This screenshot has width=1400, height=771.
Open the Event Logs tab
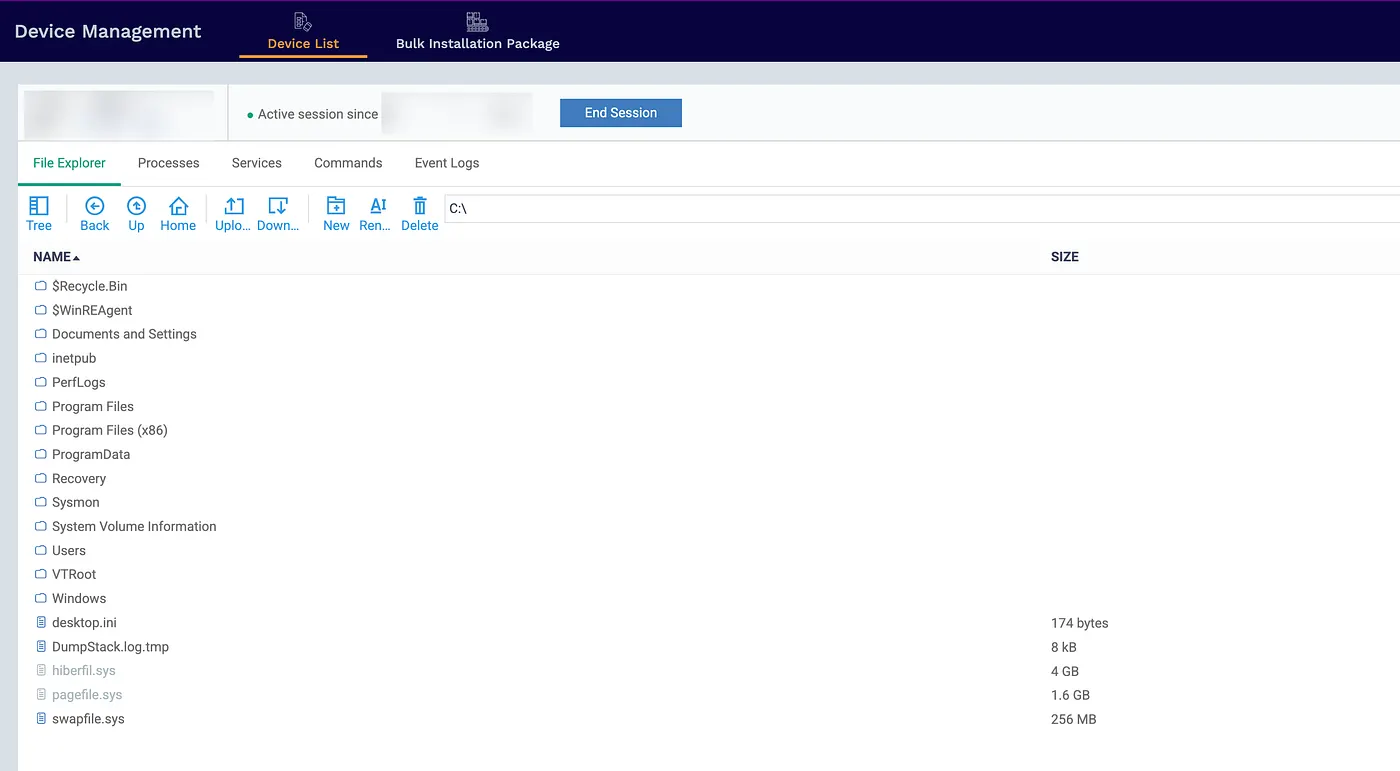(x=446, y=162)
